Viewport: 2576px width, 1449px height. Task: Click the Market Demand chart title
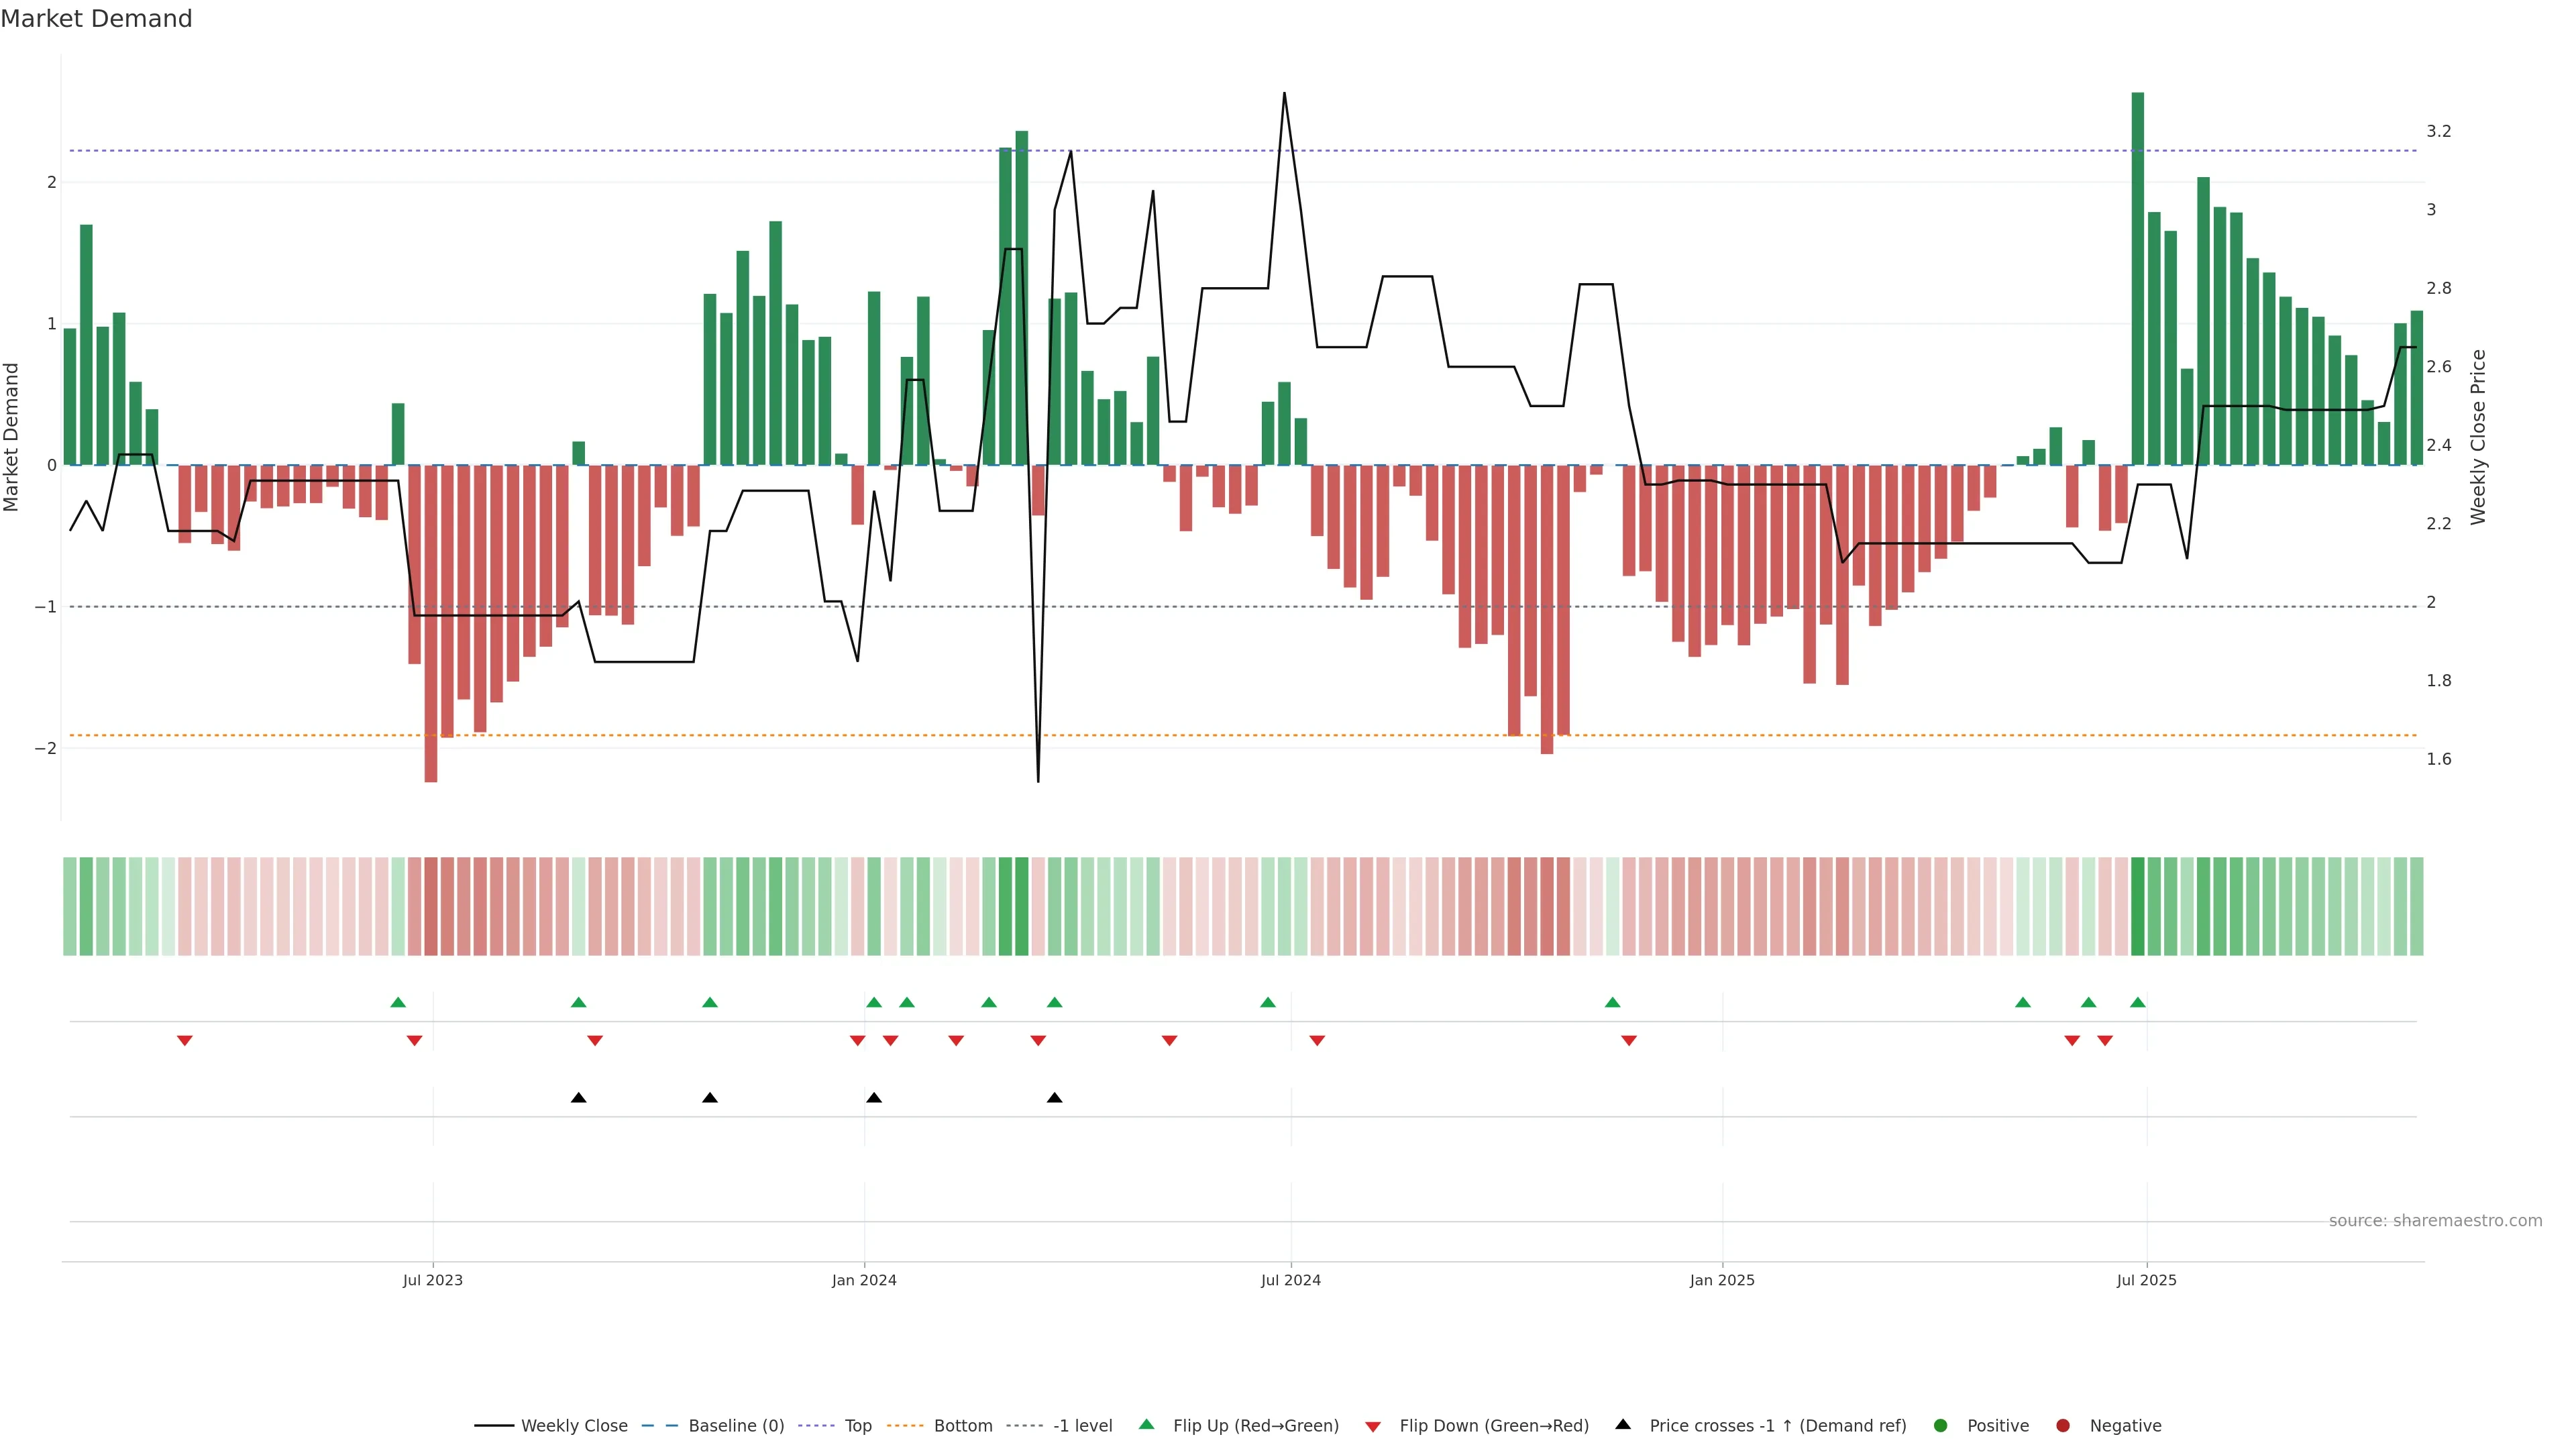(96, 19)
